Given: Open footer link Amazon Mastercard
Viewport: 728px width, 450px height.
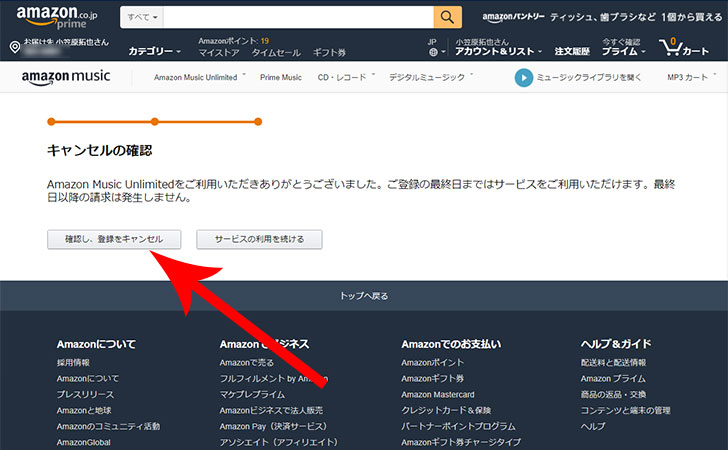Looking at the screenshot, I should (438, 394).
